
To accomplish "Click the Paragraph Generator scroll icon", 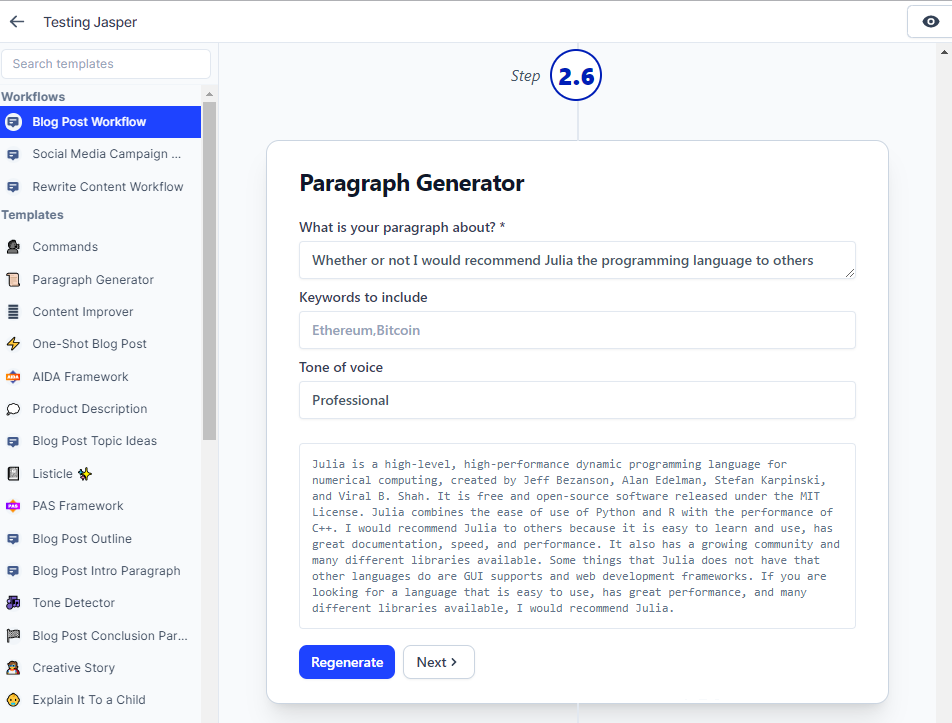I will 13,280.
